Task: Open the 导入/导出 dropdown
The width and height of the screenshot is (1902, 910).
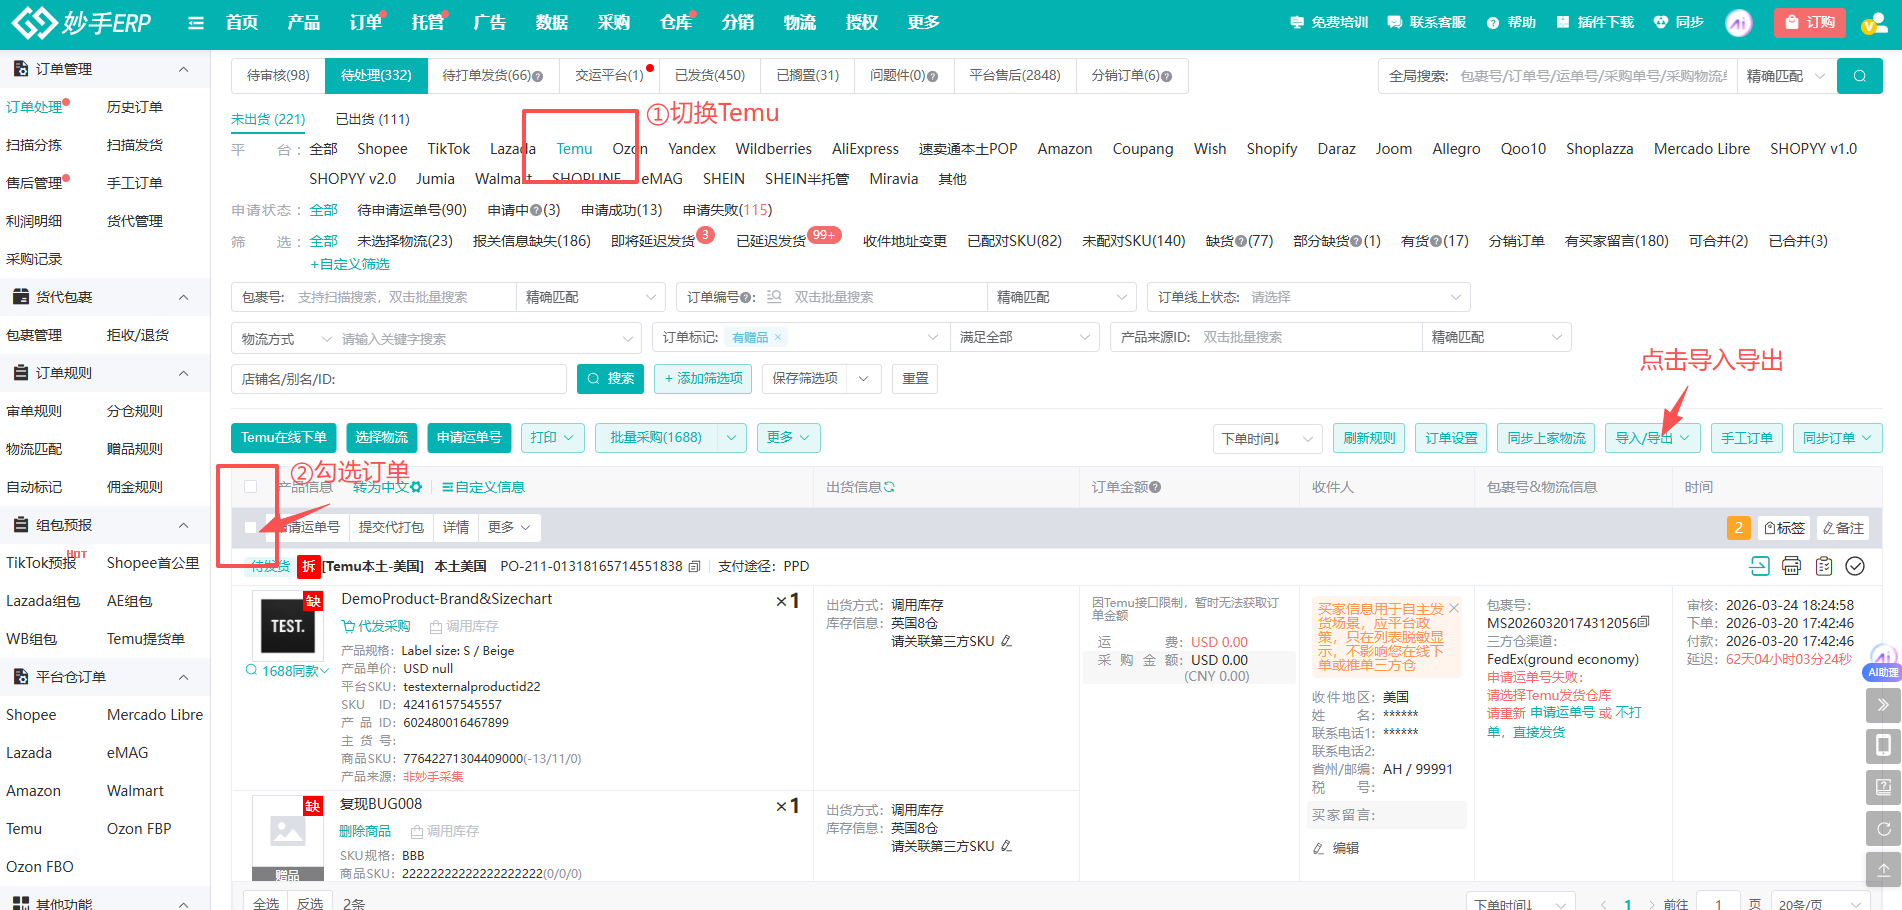Action: coord(1653,438)
